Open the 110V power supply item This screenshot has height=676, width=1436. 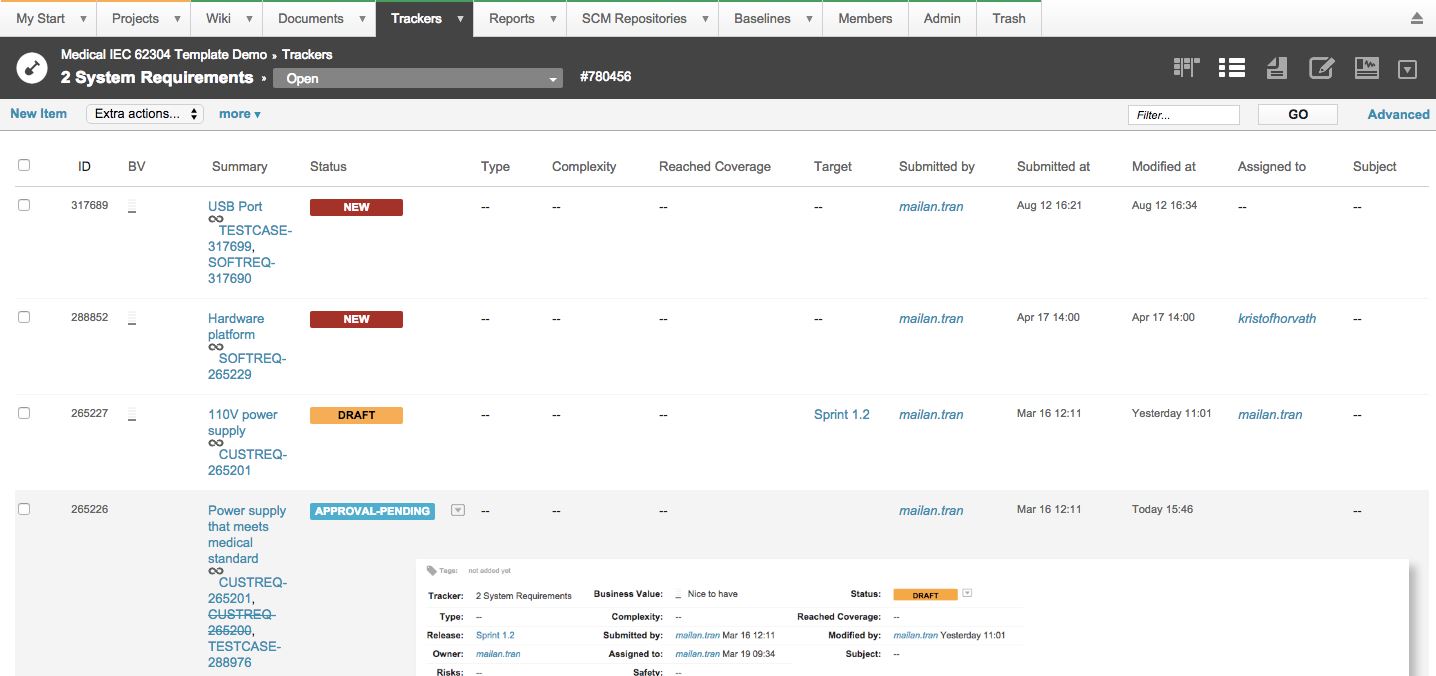[243, 422]
